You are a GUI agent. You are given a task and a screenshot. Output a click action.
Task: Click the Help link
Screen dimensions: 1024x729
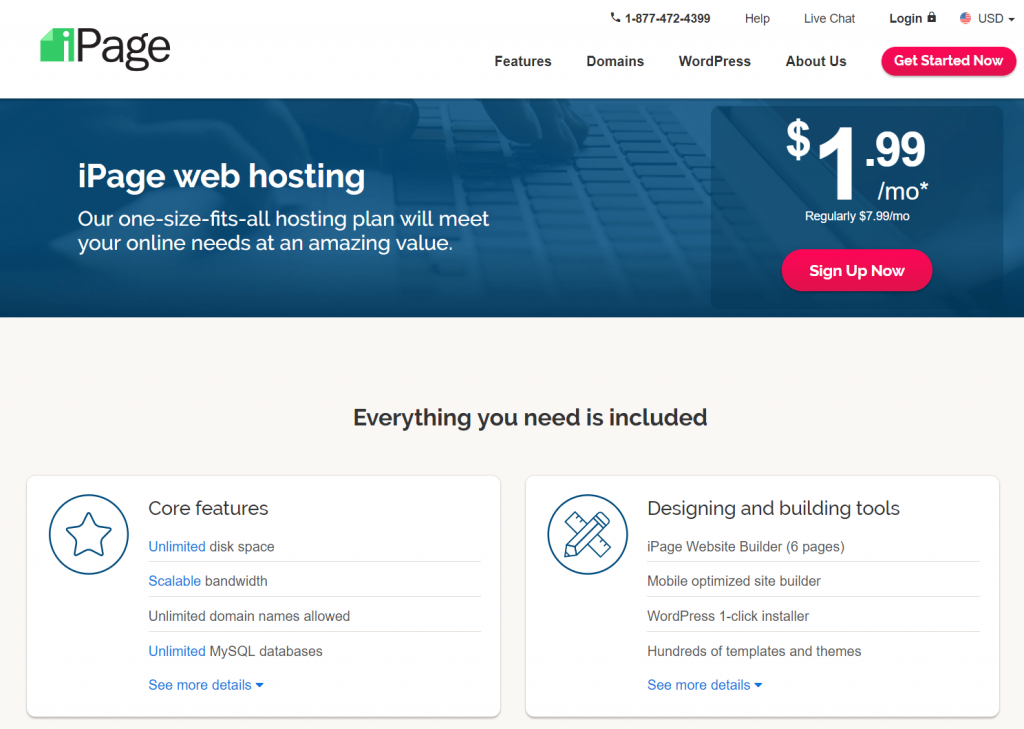pos(758,18)
